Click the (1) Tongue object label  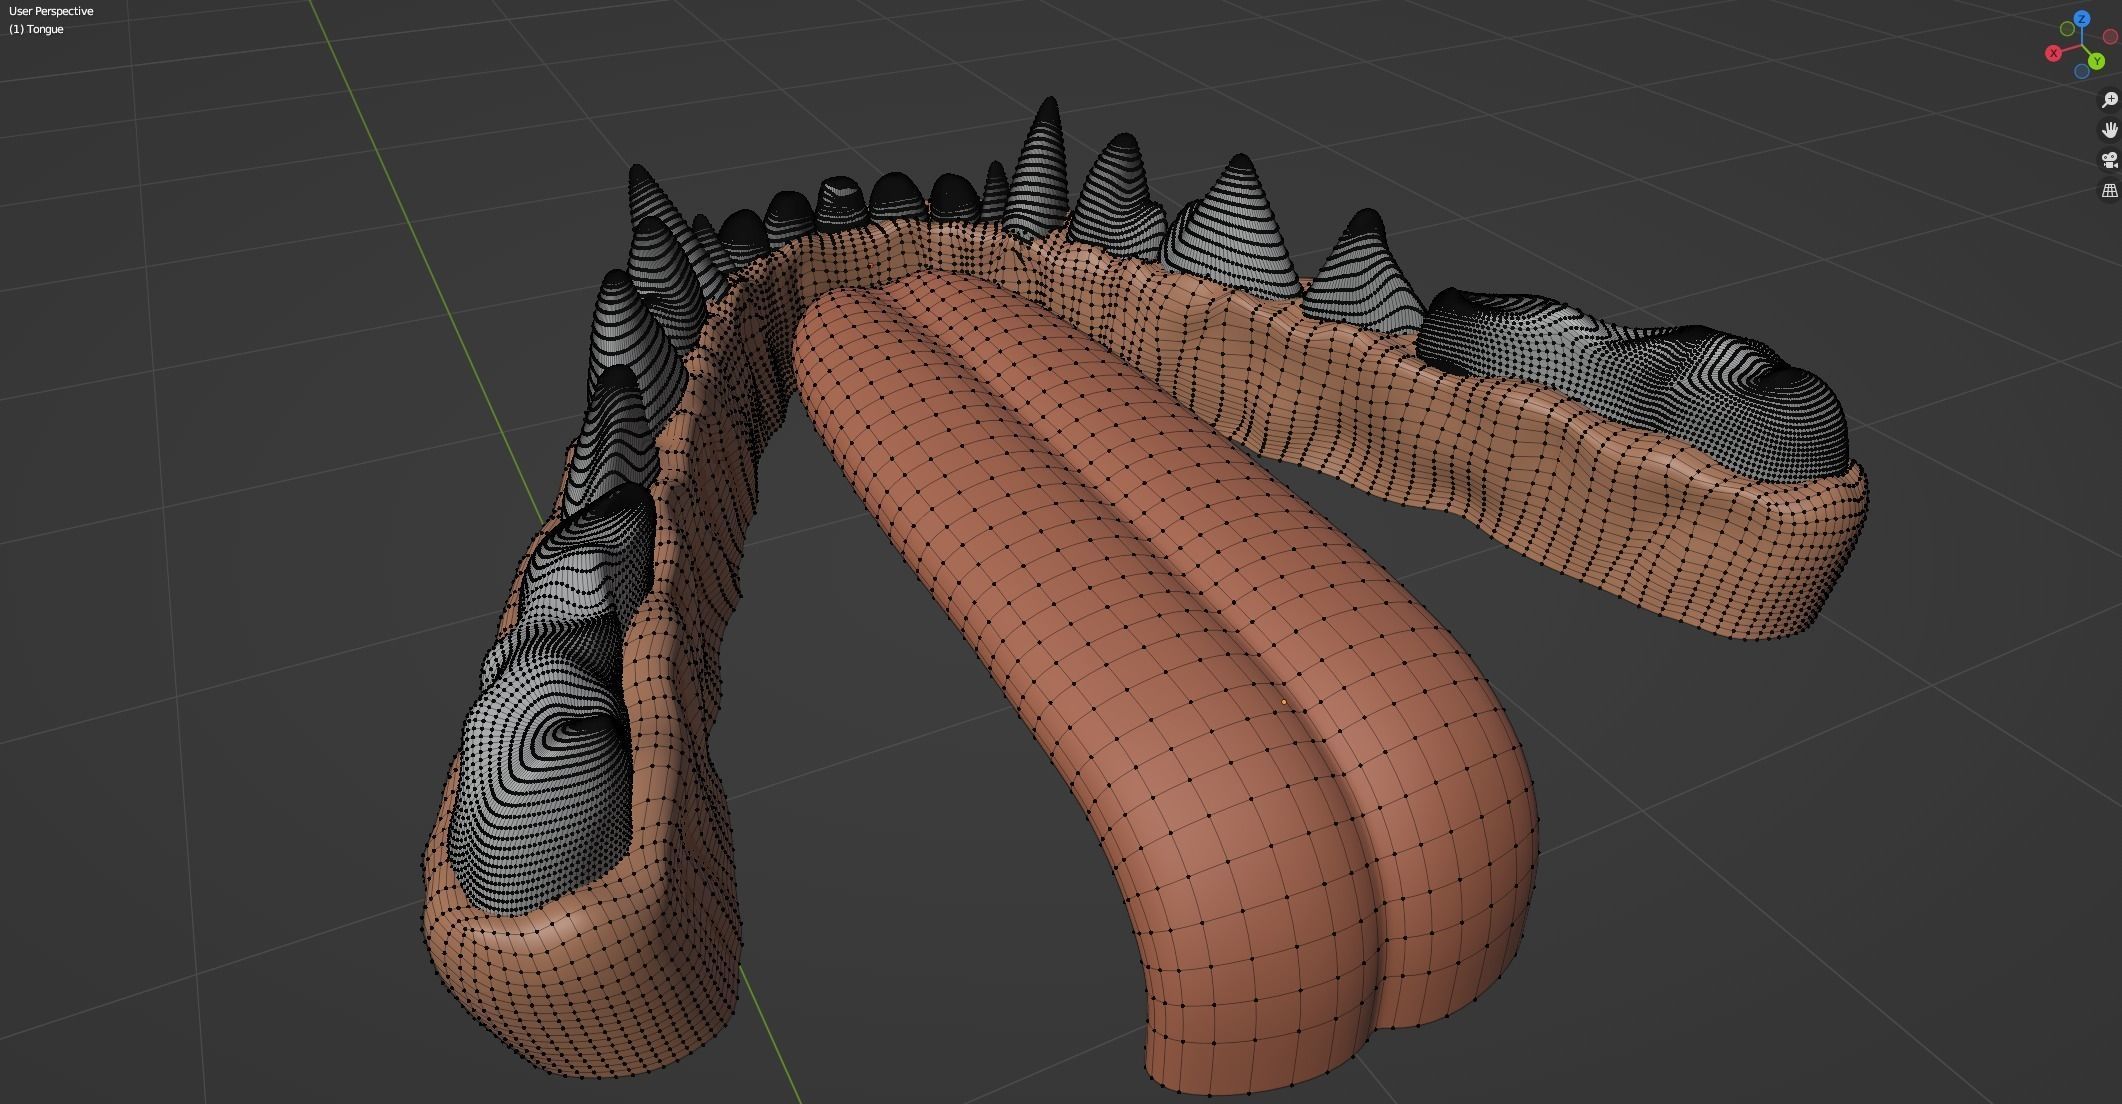coord(37,29)
